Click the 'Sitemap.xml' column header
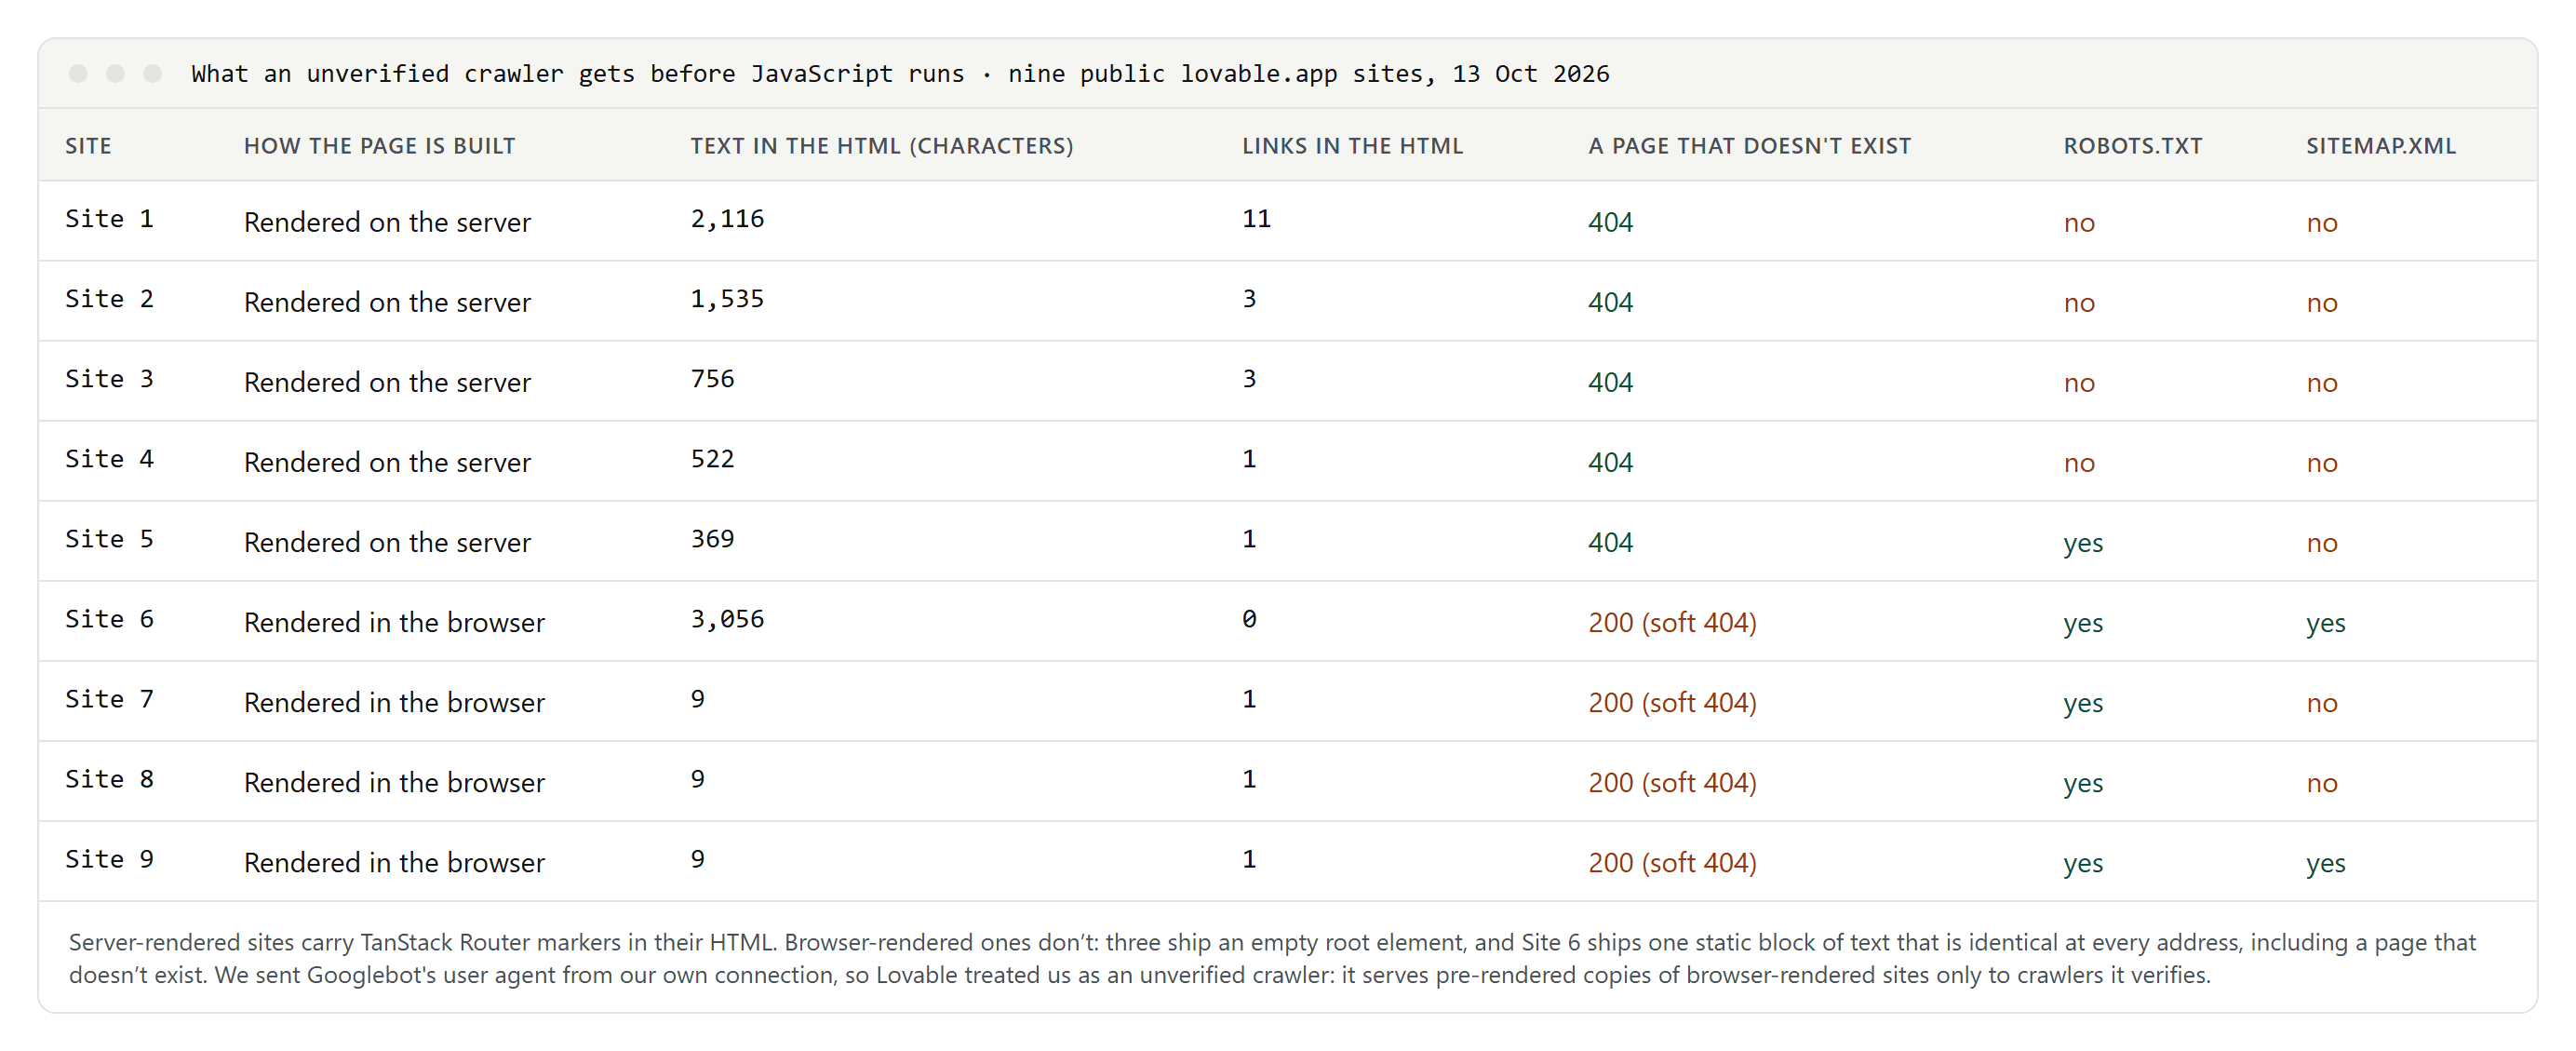 pyautogui.click(x=2380, y=146)
